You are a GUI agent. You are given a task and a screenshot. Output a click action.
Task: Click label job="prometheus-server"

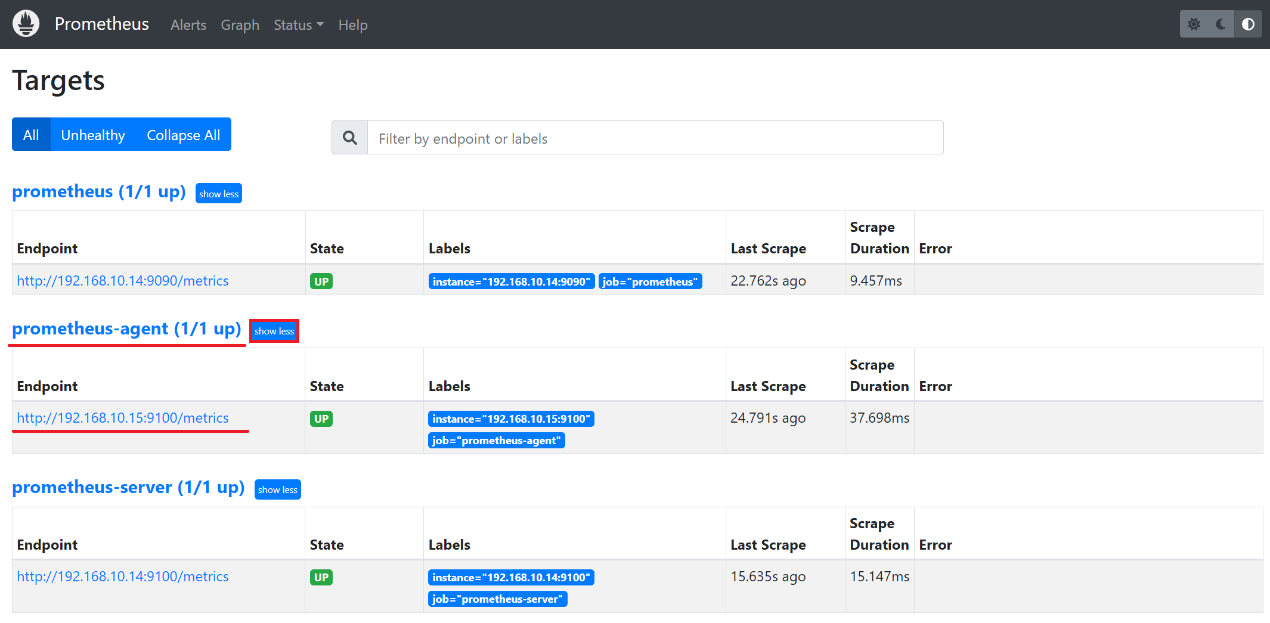point(498,599)
